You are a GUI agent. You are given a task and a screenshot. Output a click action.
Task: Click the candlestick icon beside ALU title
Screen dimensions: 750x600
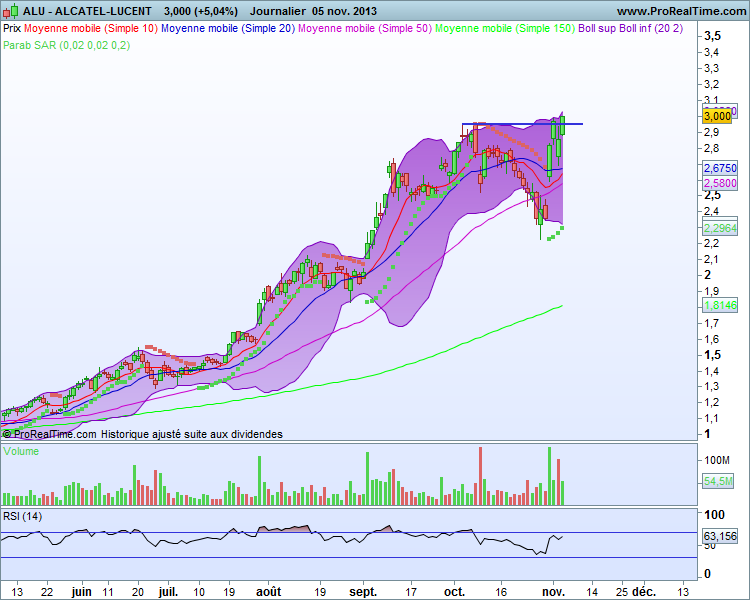pyautogui.click(x=11, y=11)
